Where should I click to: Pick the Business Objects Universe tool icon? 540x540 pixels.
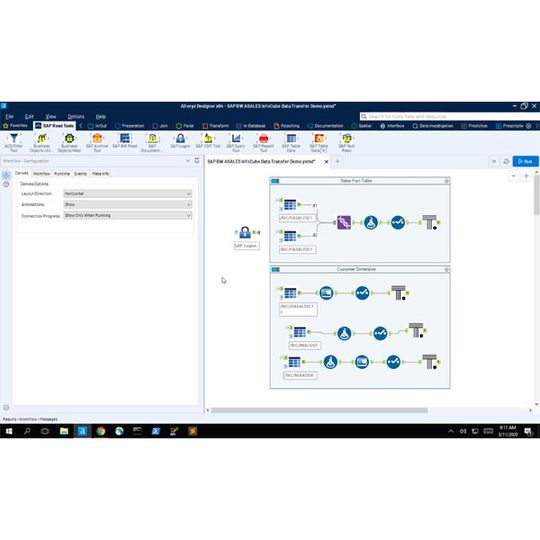point(42,138)
